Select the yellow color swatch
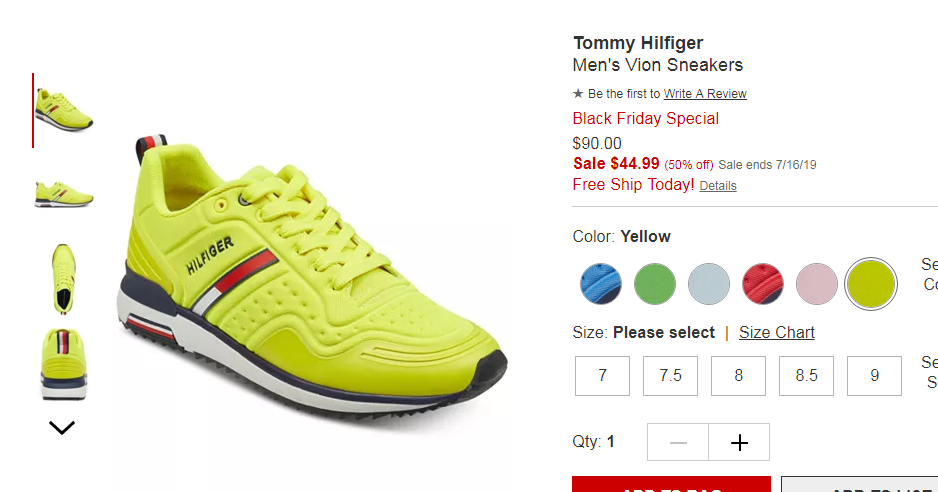Viewport: 938px width, 492px height. (870, 284)
